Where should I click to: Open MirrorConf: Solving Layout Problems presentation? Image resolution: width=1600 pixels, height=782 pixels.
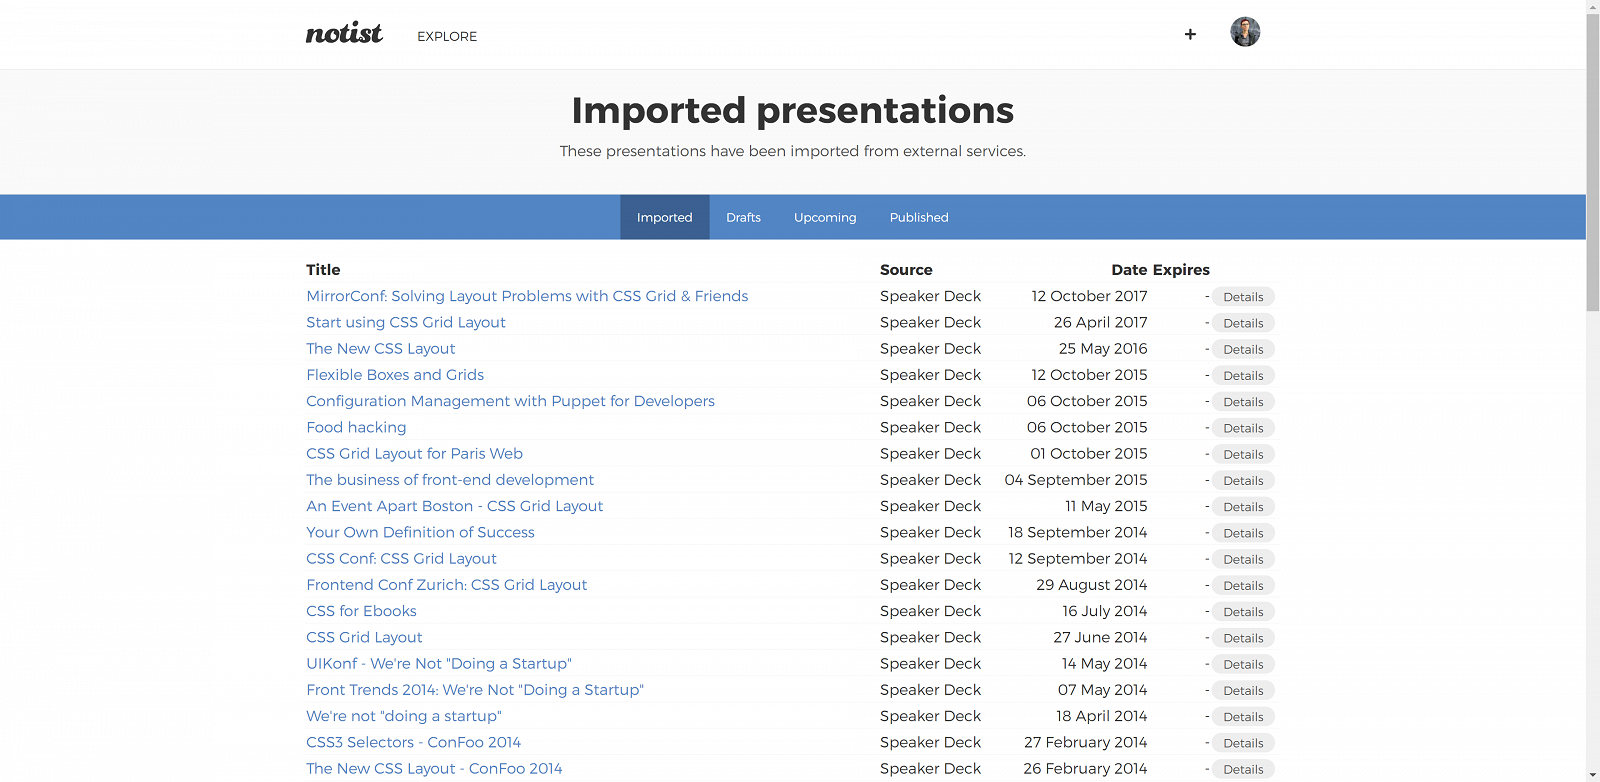tap(527, 296)
